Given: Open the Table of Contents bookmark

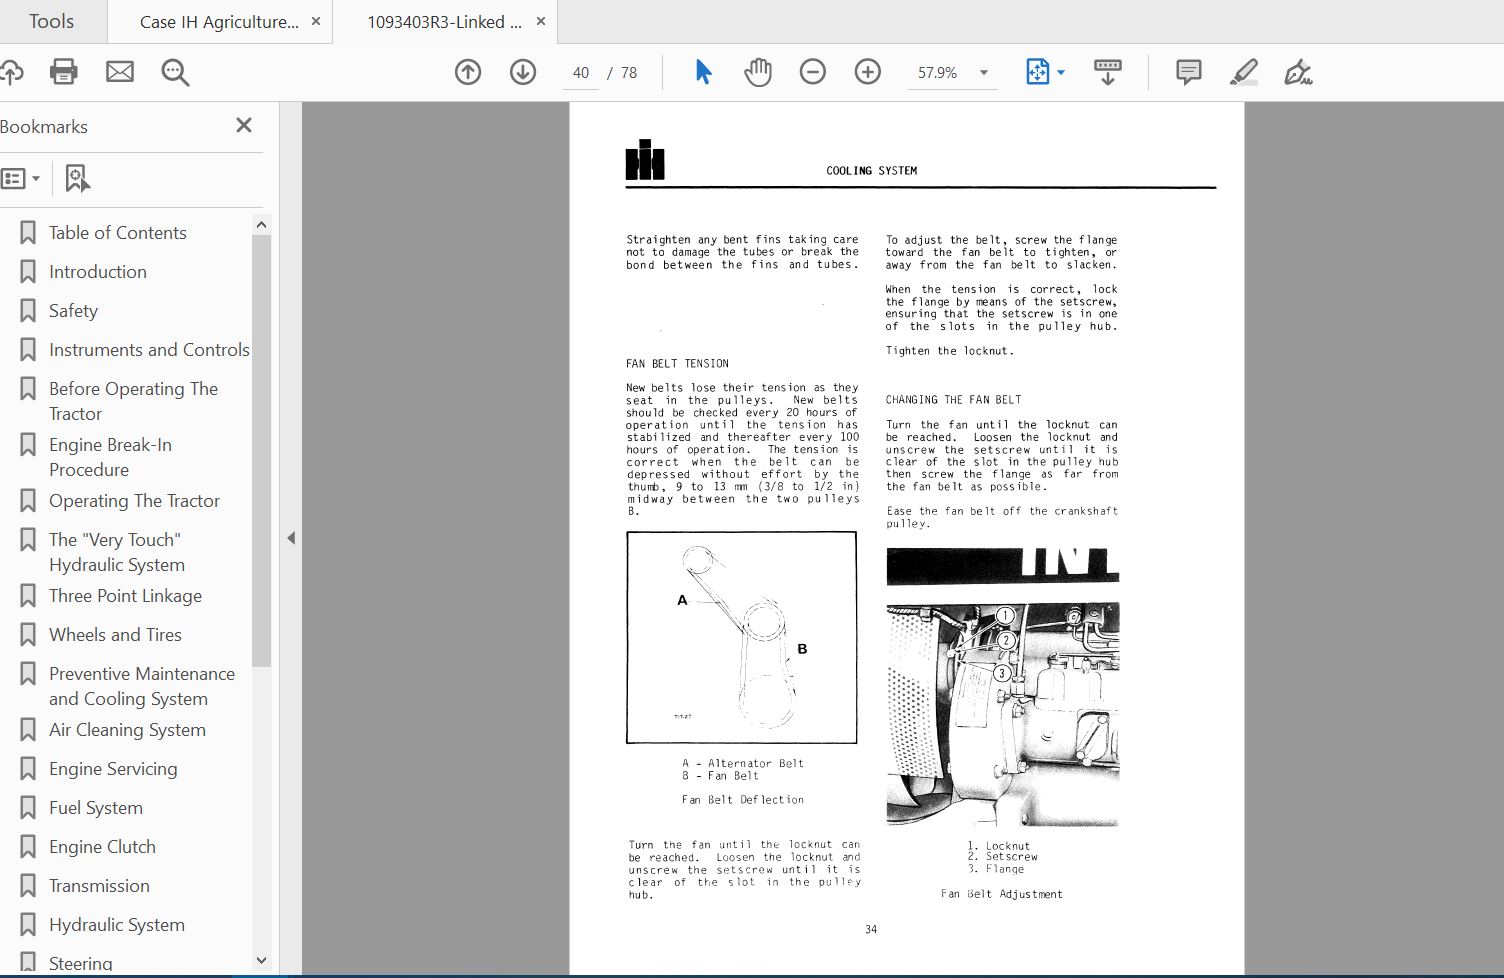Looking at the screenshot, I should (117, 232).
